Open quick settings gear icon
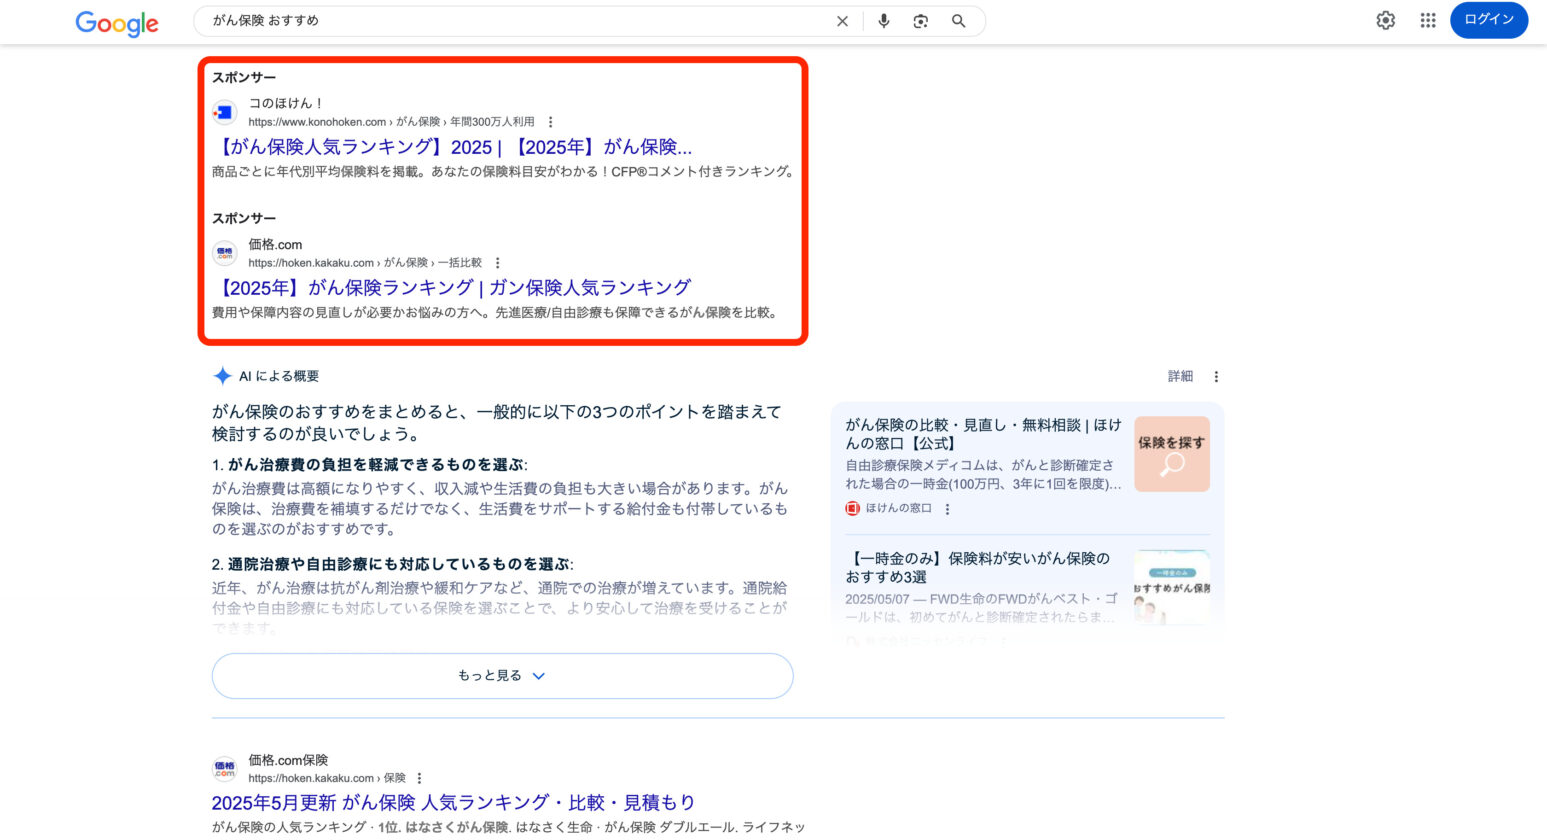This screenshot has width=1547, height=840. tap(1385, 20)
